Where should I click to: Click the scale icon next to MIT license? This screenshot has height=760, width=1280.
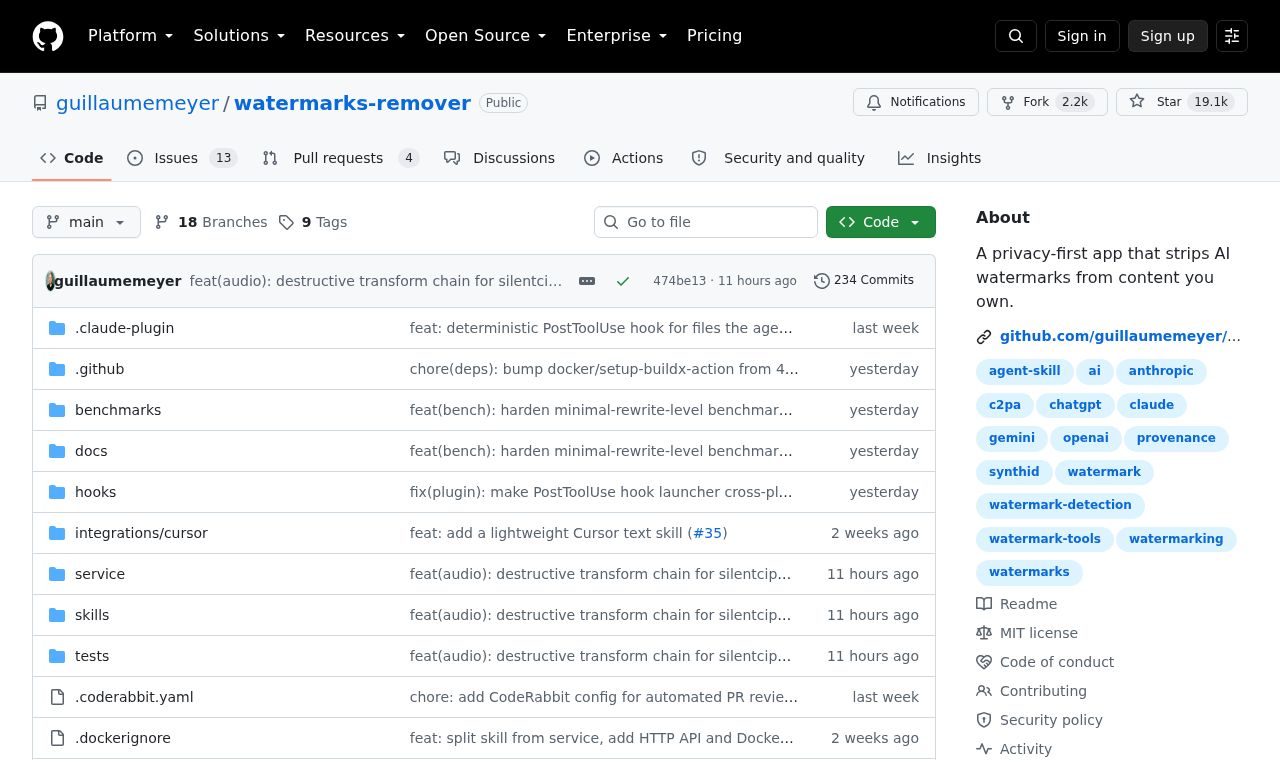(x=984, y=633)
